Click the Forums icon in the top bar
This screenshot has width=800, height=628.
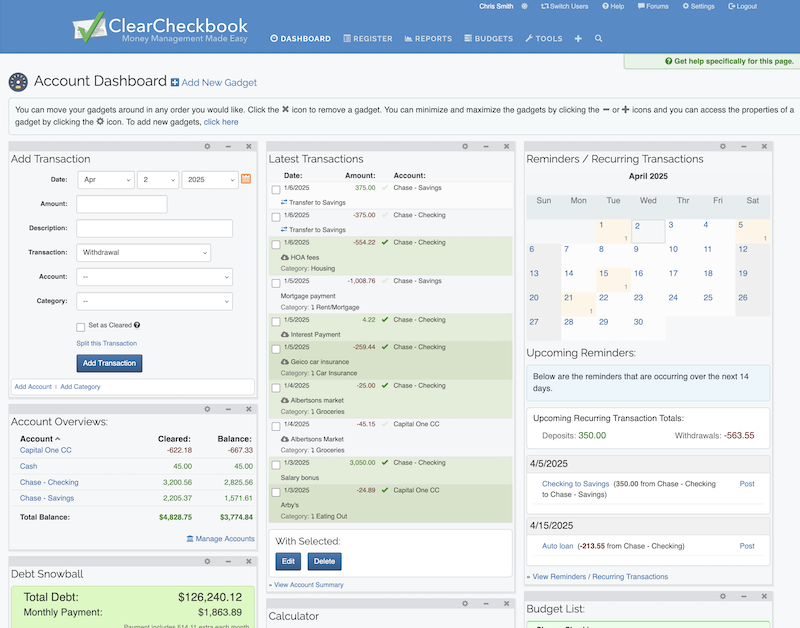pos(642,7)
